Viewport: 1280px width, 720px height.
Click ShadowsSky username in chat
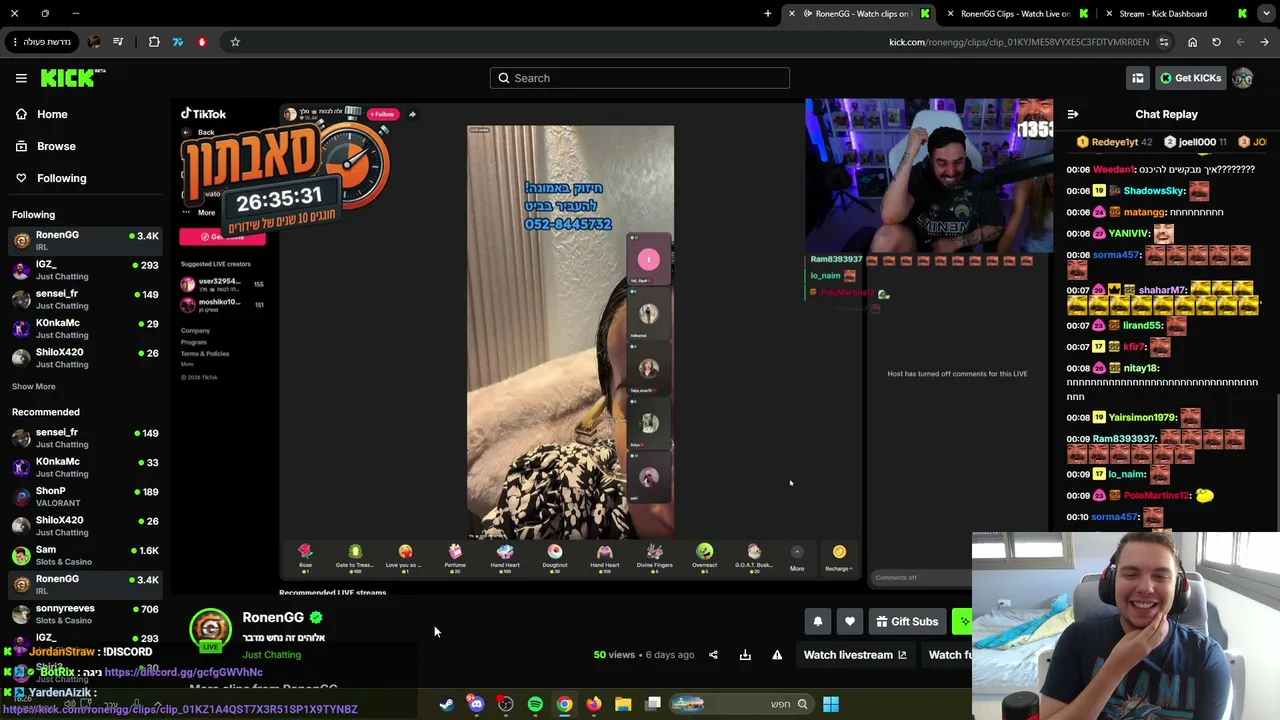click(x=1154, y=191)
